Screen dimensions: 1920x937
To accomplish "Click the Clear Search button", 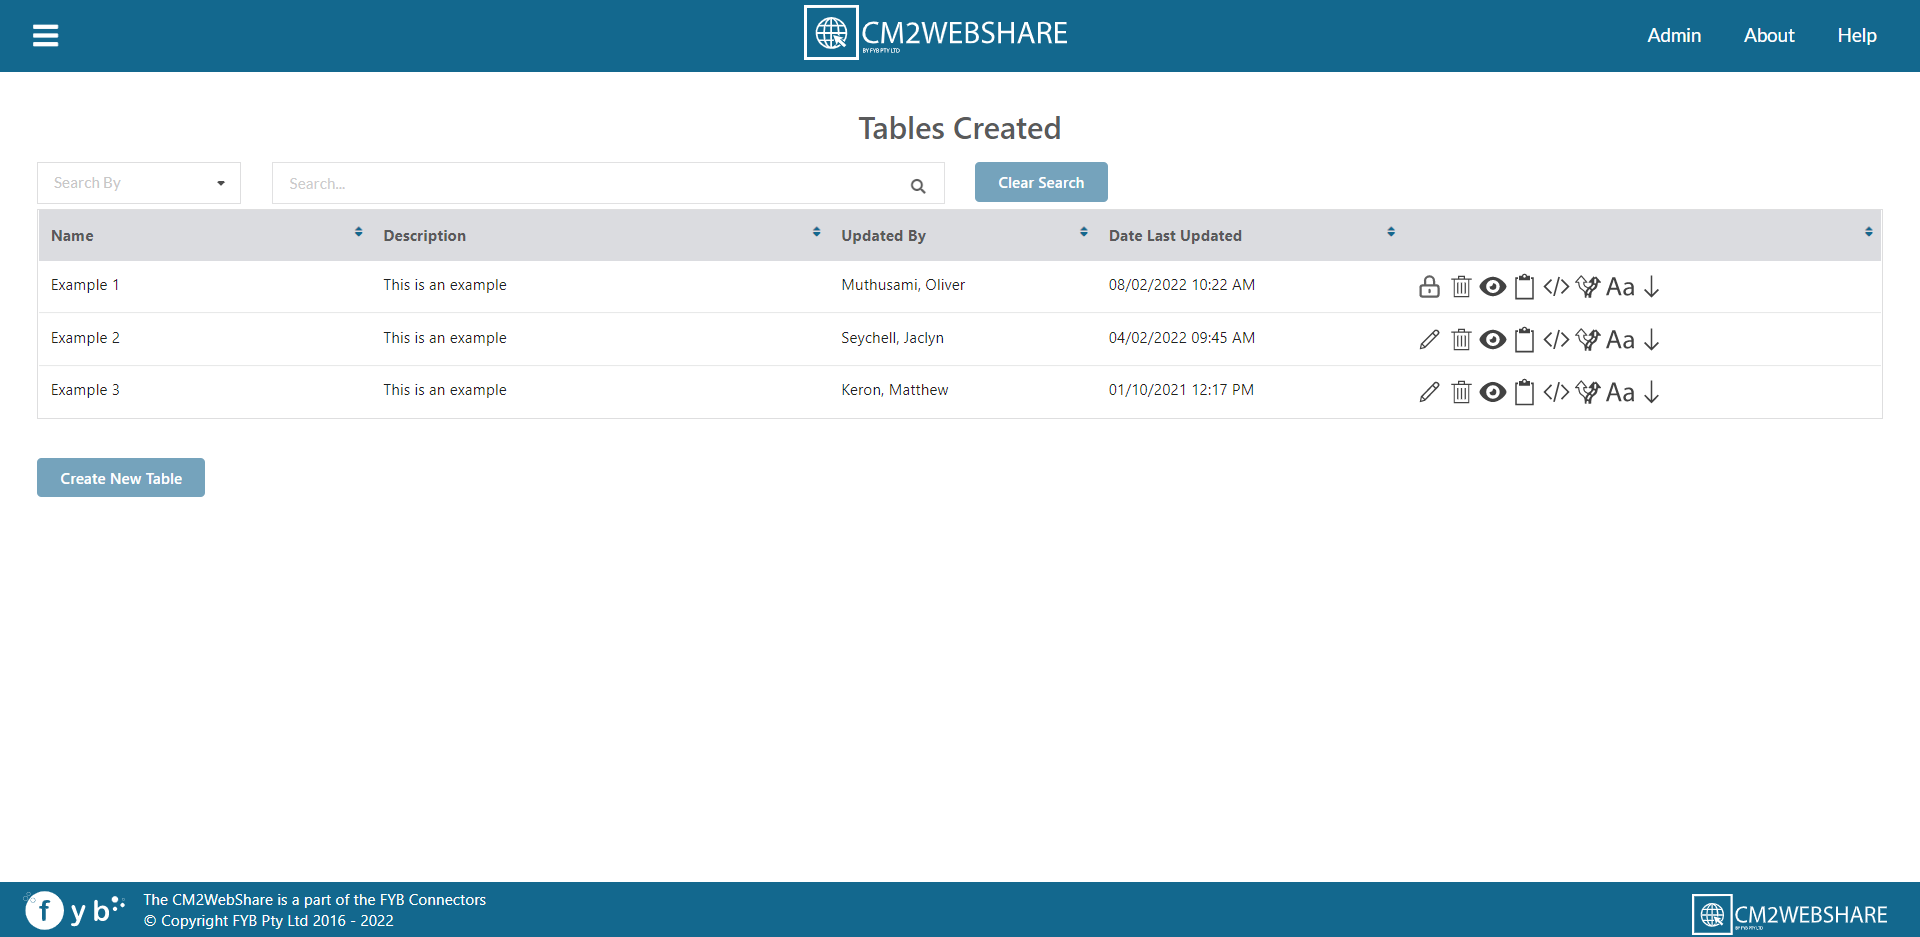I will point(1041,182).
